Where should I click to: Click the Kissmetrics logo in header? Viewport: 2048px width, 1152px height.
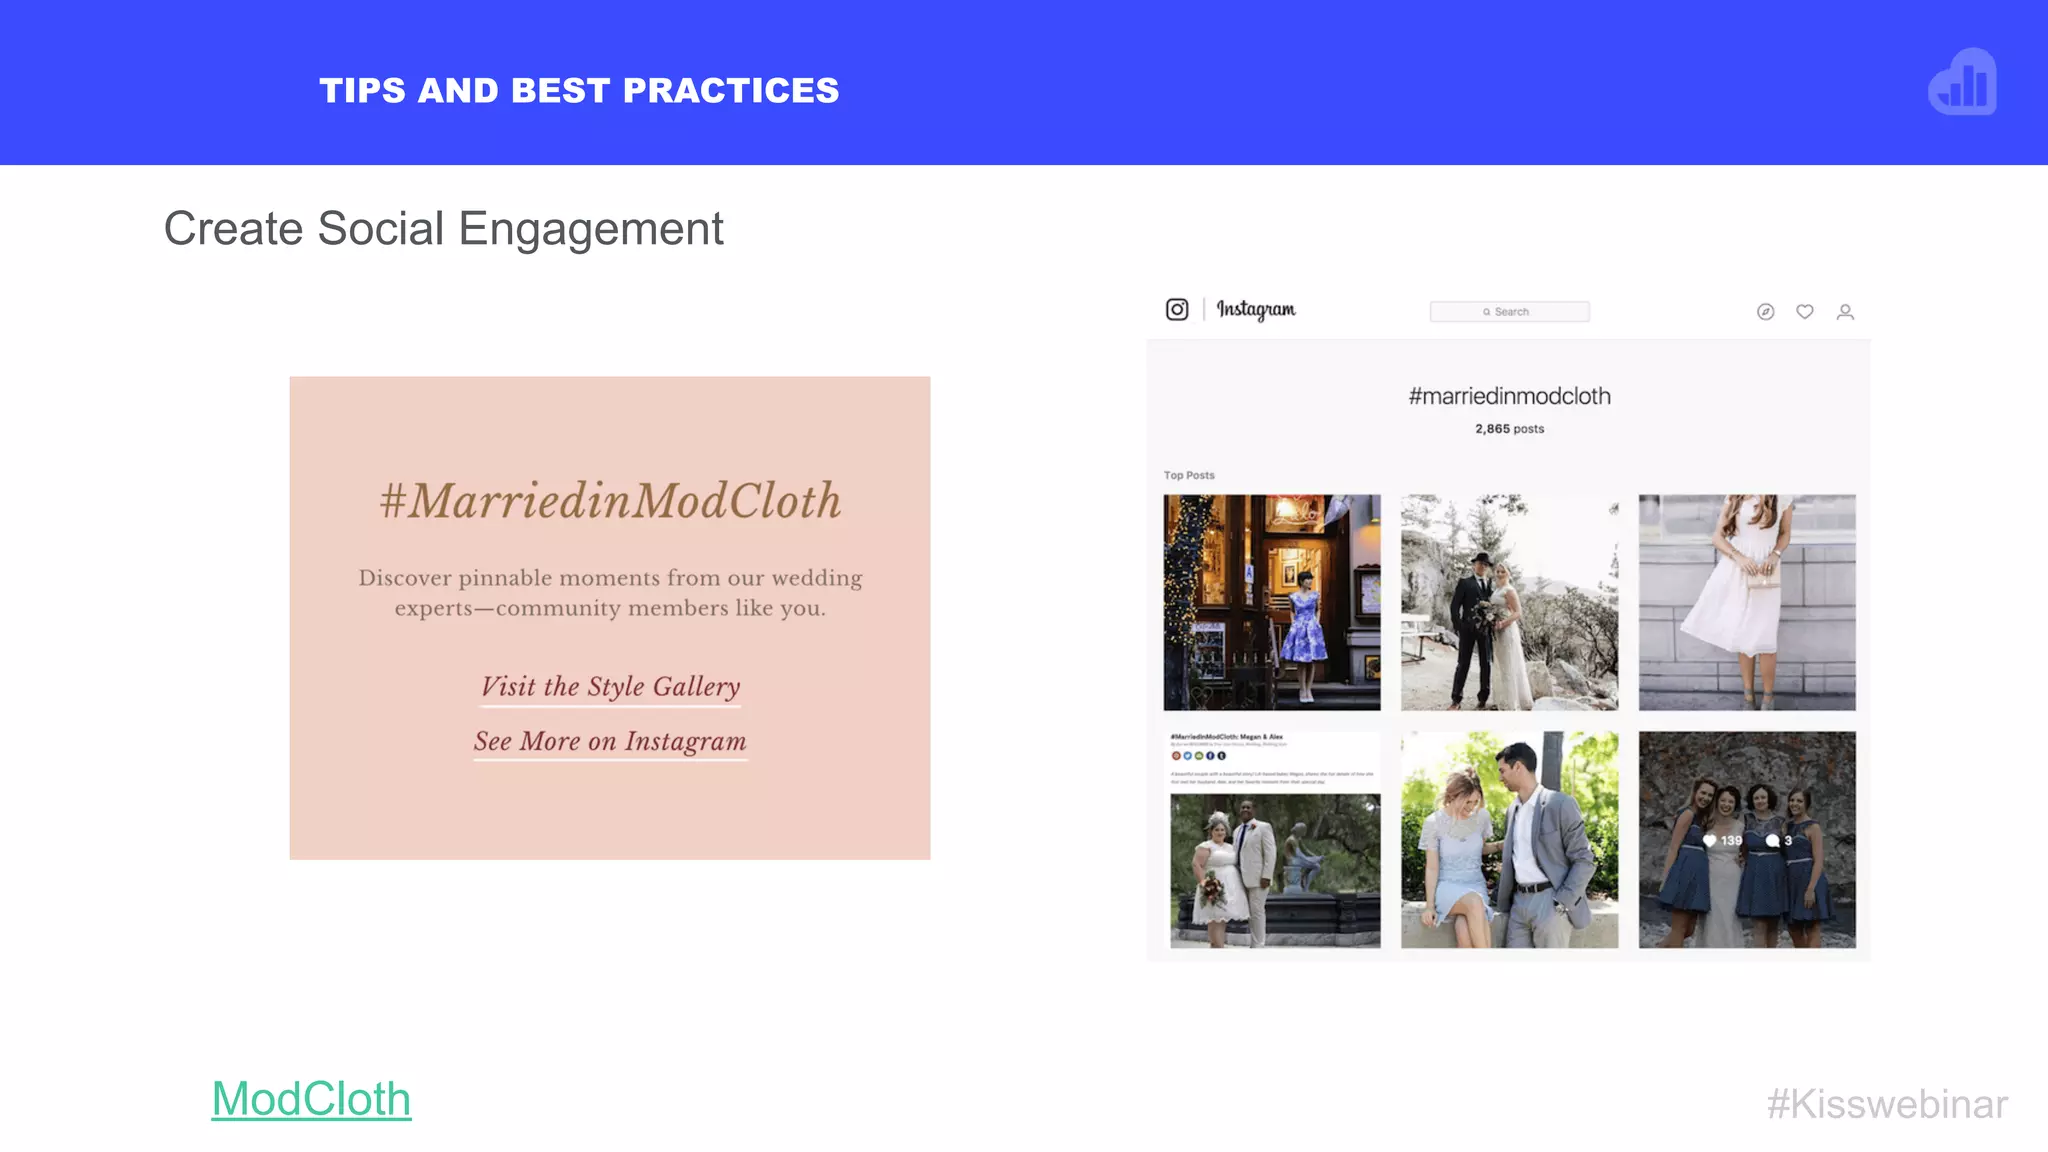1962,82
